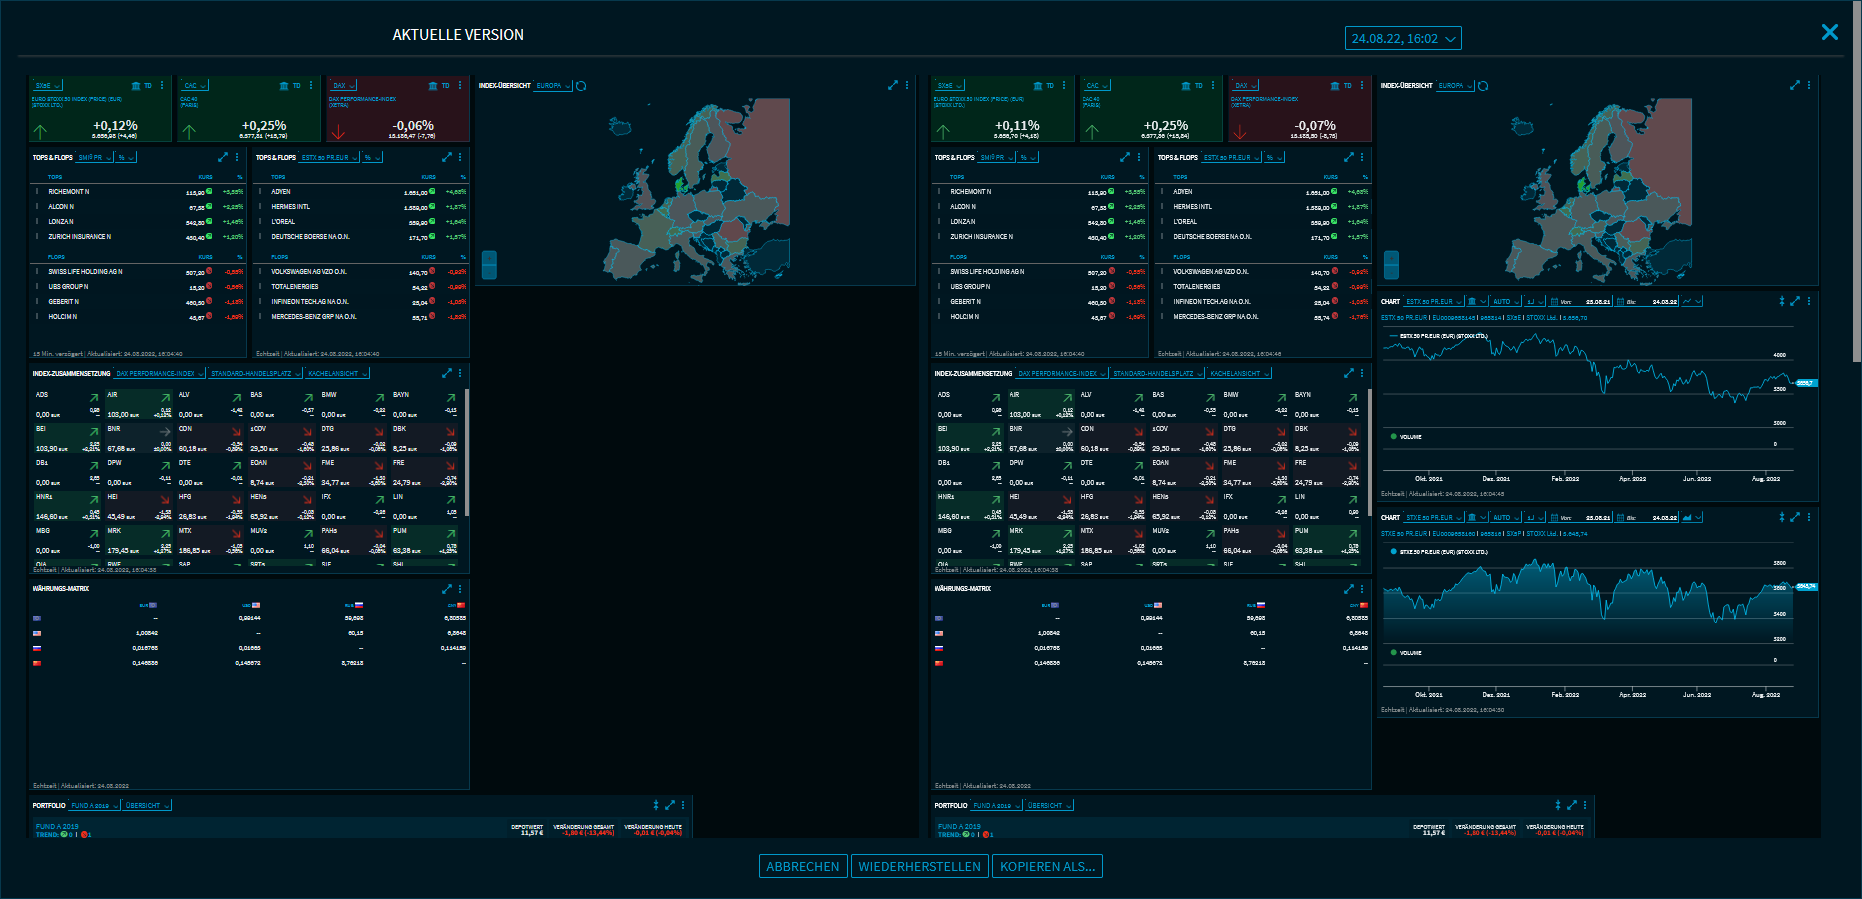Click the Kopieren als... button

tap(1047, 867)
